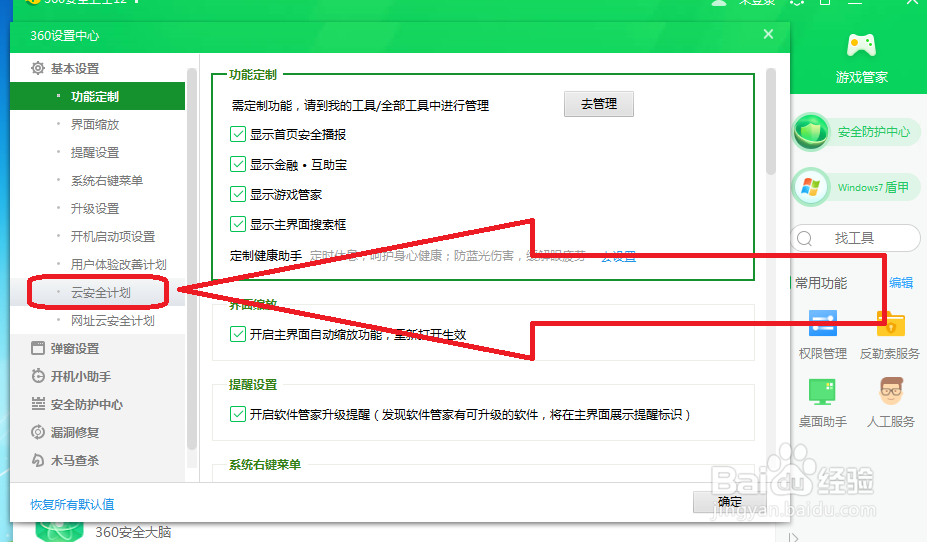
Task: Click the magnifier icon in 找工具 search
Action: (805, 238)
